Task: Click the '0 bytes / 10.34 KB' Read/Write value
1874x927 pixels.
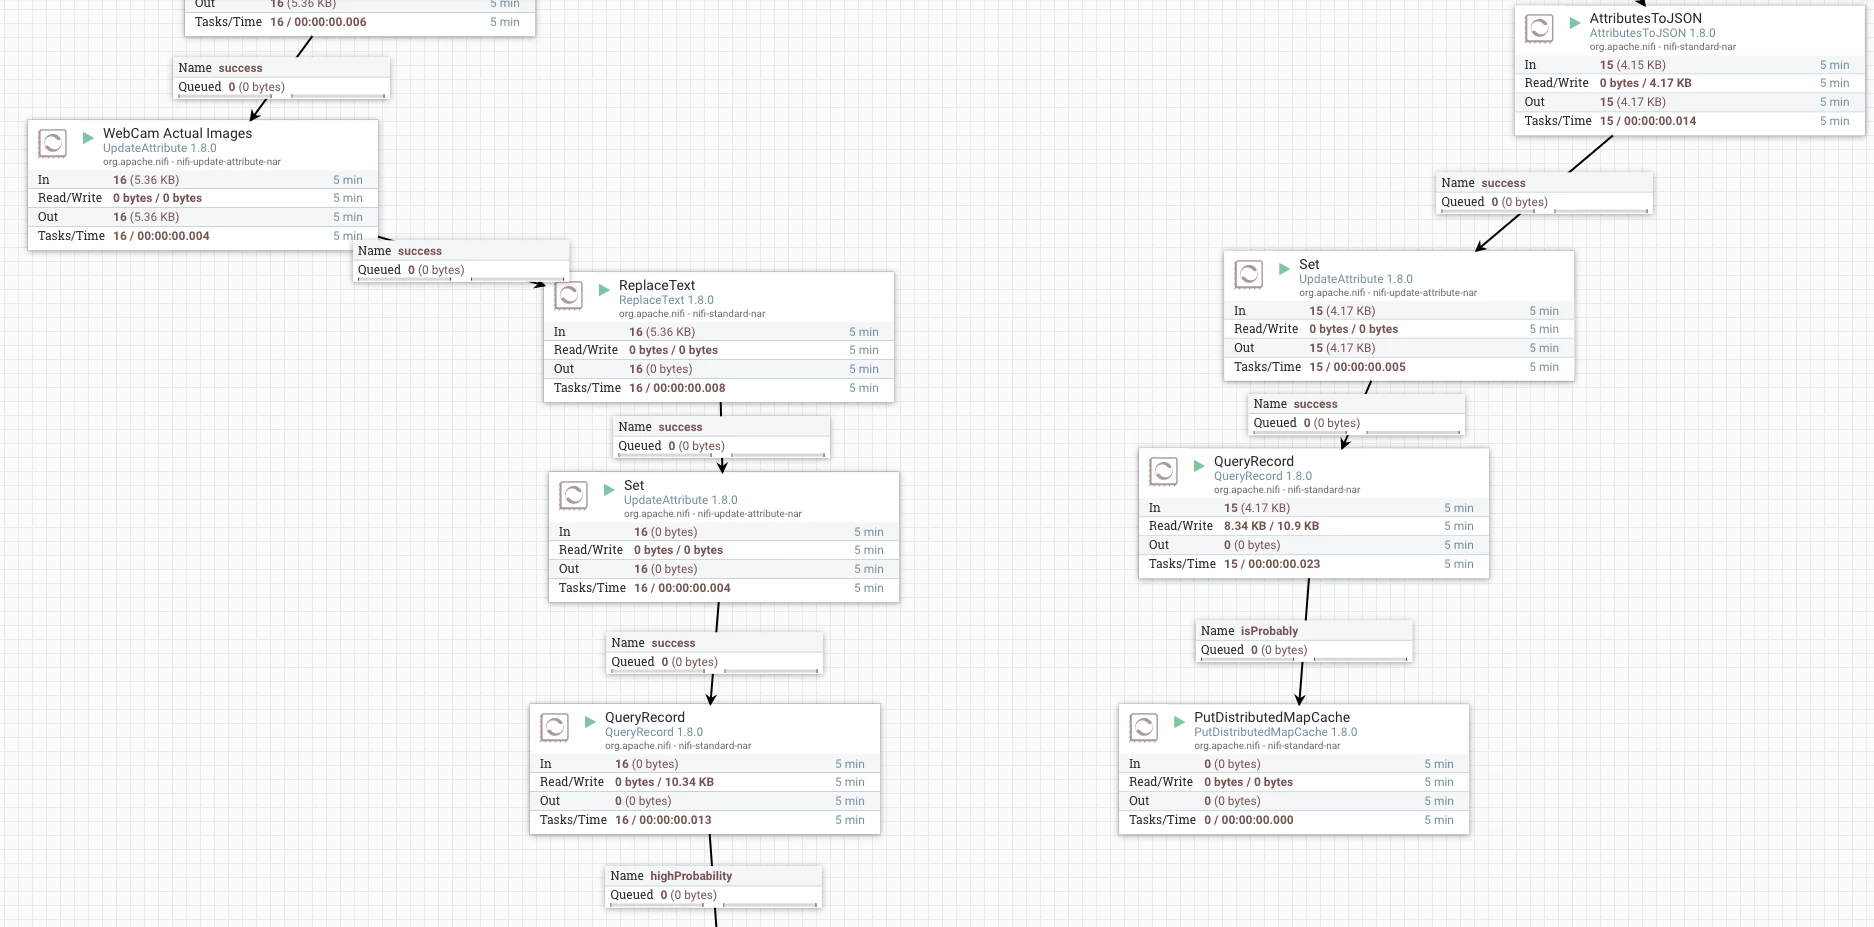Action: point(664,782)
